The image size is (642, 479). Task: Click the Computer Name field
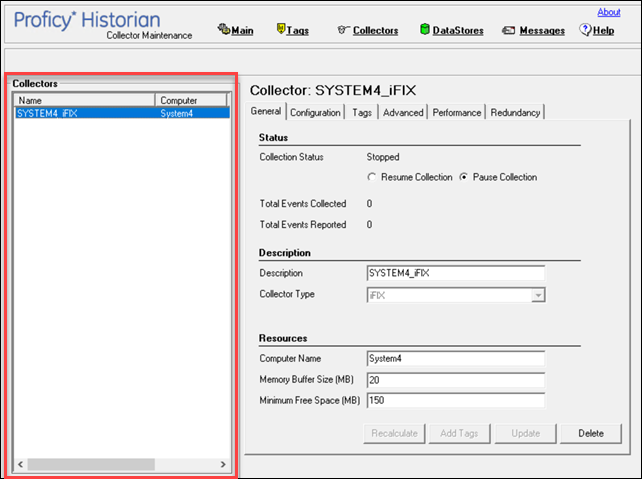pos(456,359)
